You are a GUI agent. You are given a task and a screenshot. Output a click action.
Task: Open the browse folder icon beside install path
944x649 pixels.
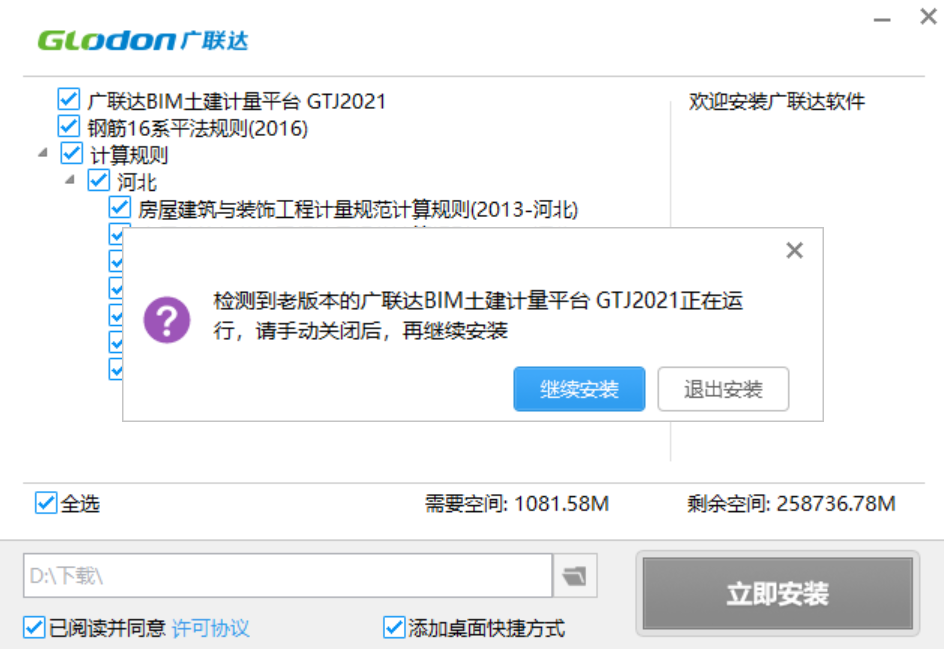(x=575, y=576)
